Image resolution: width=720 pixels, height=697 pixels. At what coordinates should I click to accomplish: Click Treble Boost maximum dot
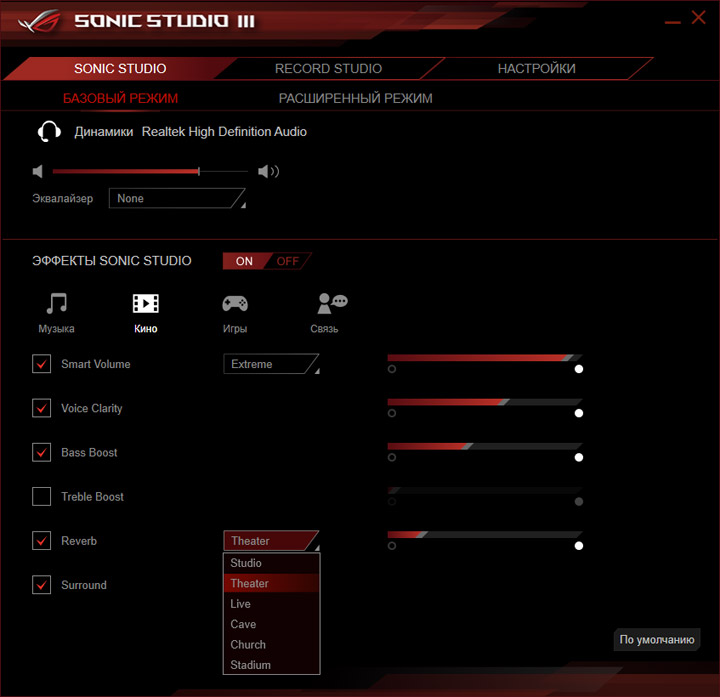coord(579,501)
